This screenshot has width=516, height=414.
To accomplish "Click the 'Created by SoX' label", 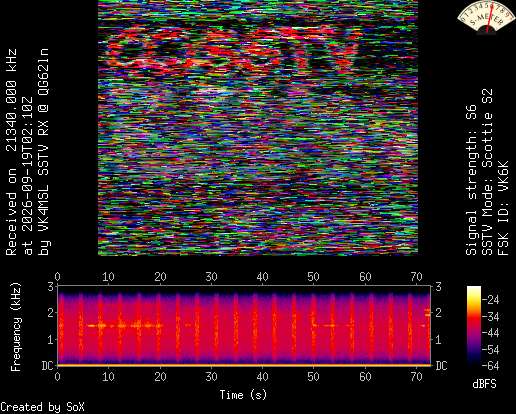I will click(42, 407).
